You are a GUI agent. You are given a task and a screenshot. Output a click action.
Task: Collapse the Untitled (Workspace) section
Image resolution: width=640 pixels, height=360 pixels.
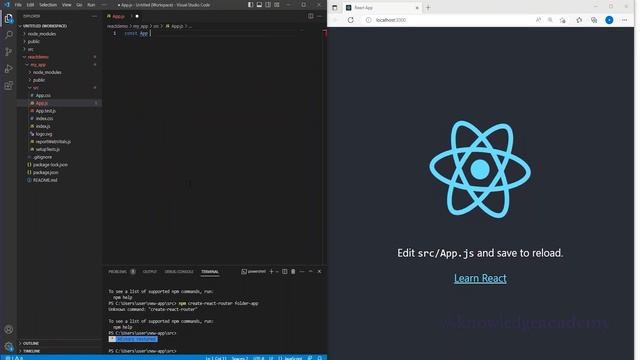click(x=44, y=26)
